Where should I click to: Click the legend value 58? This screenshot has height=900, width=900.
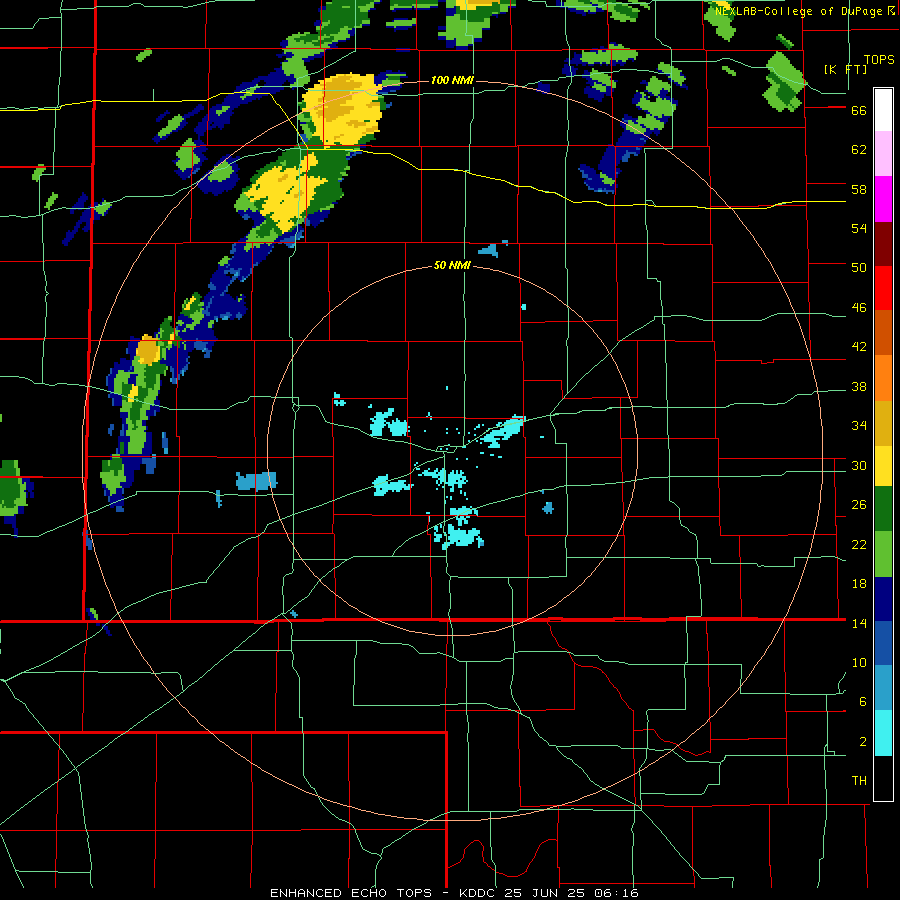[859, 189]
